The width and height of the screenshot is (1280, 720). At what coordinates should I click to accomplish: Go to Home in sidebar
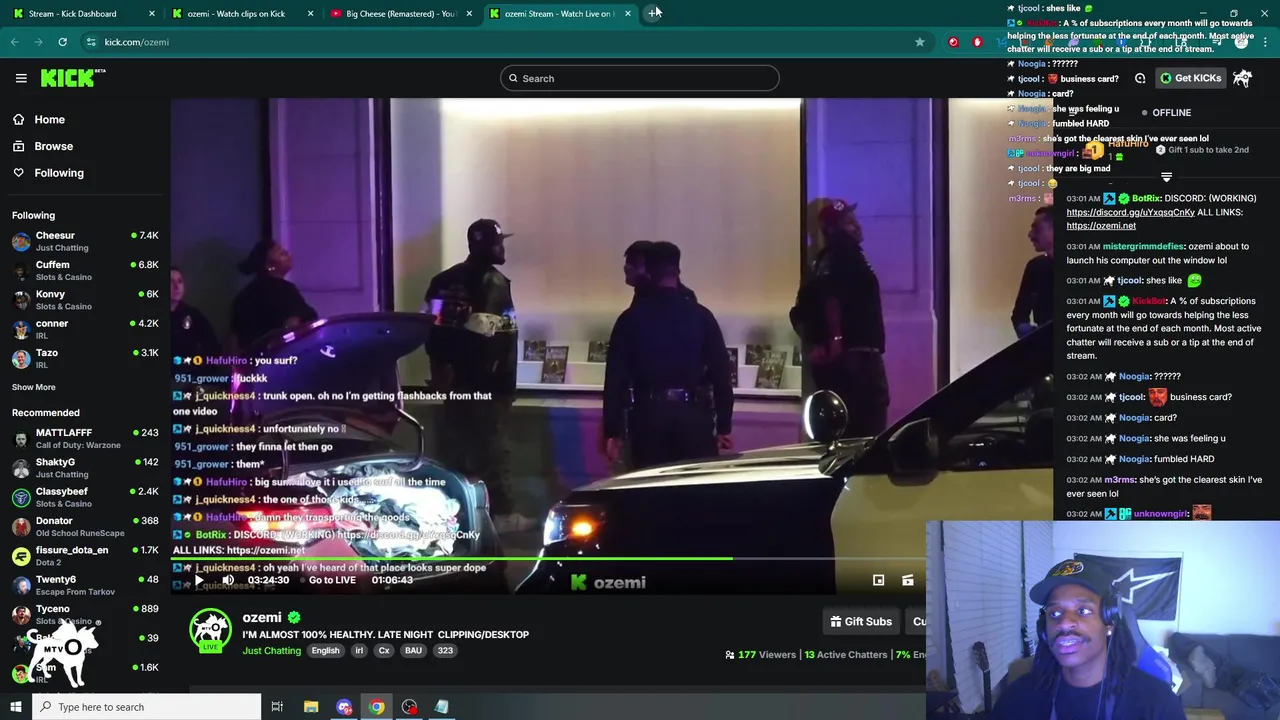pyautogui.click(x=49, y=120)
